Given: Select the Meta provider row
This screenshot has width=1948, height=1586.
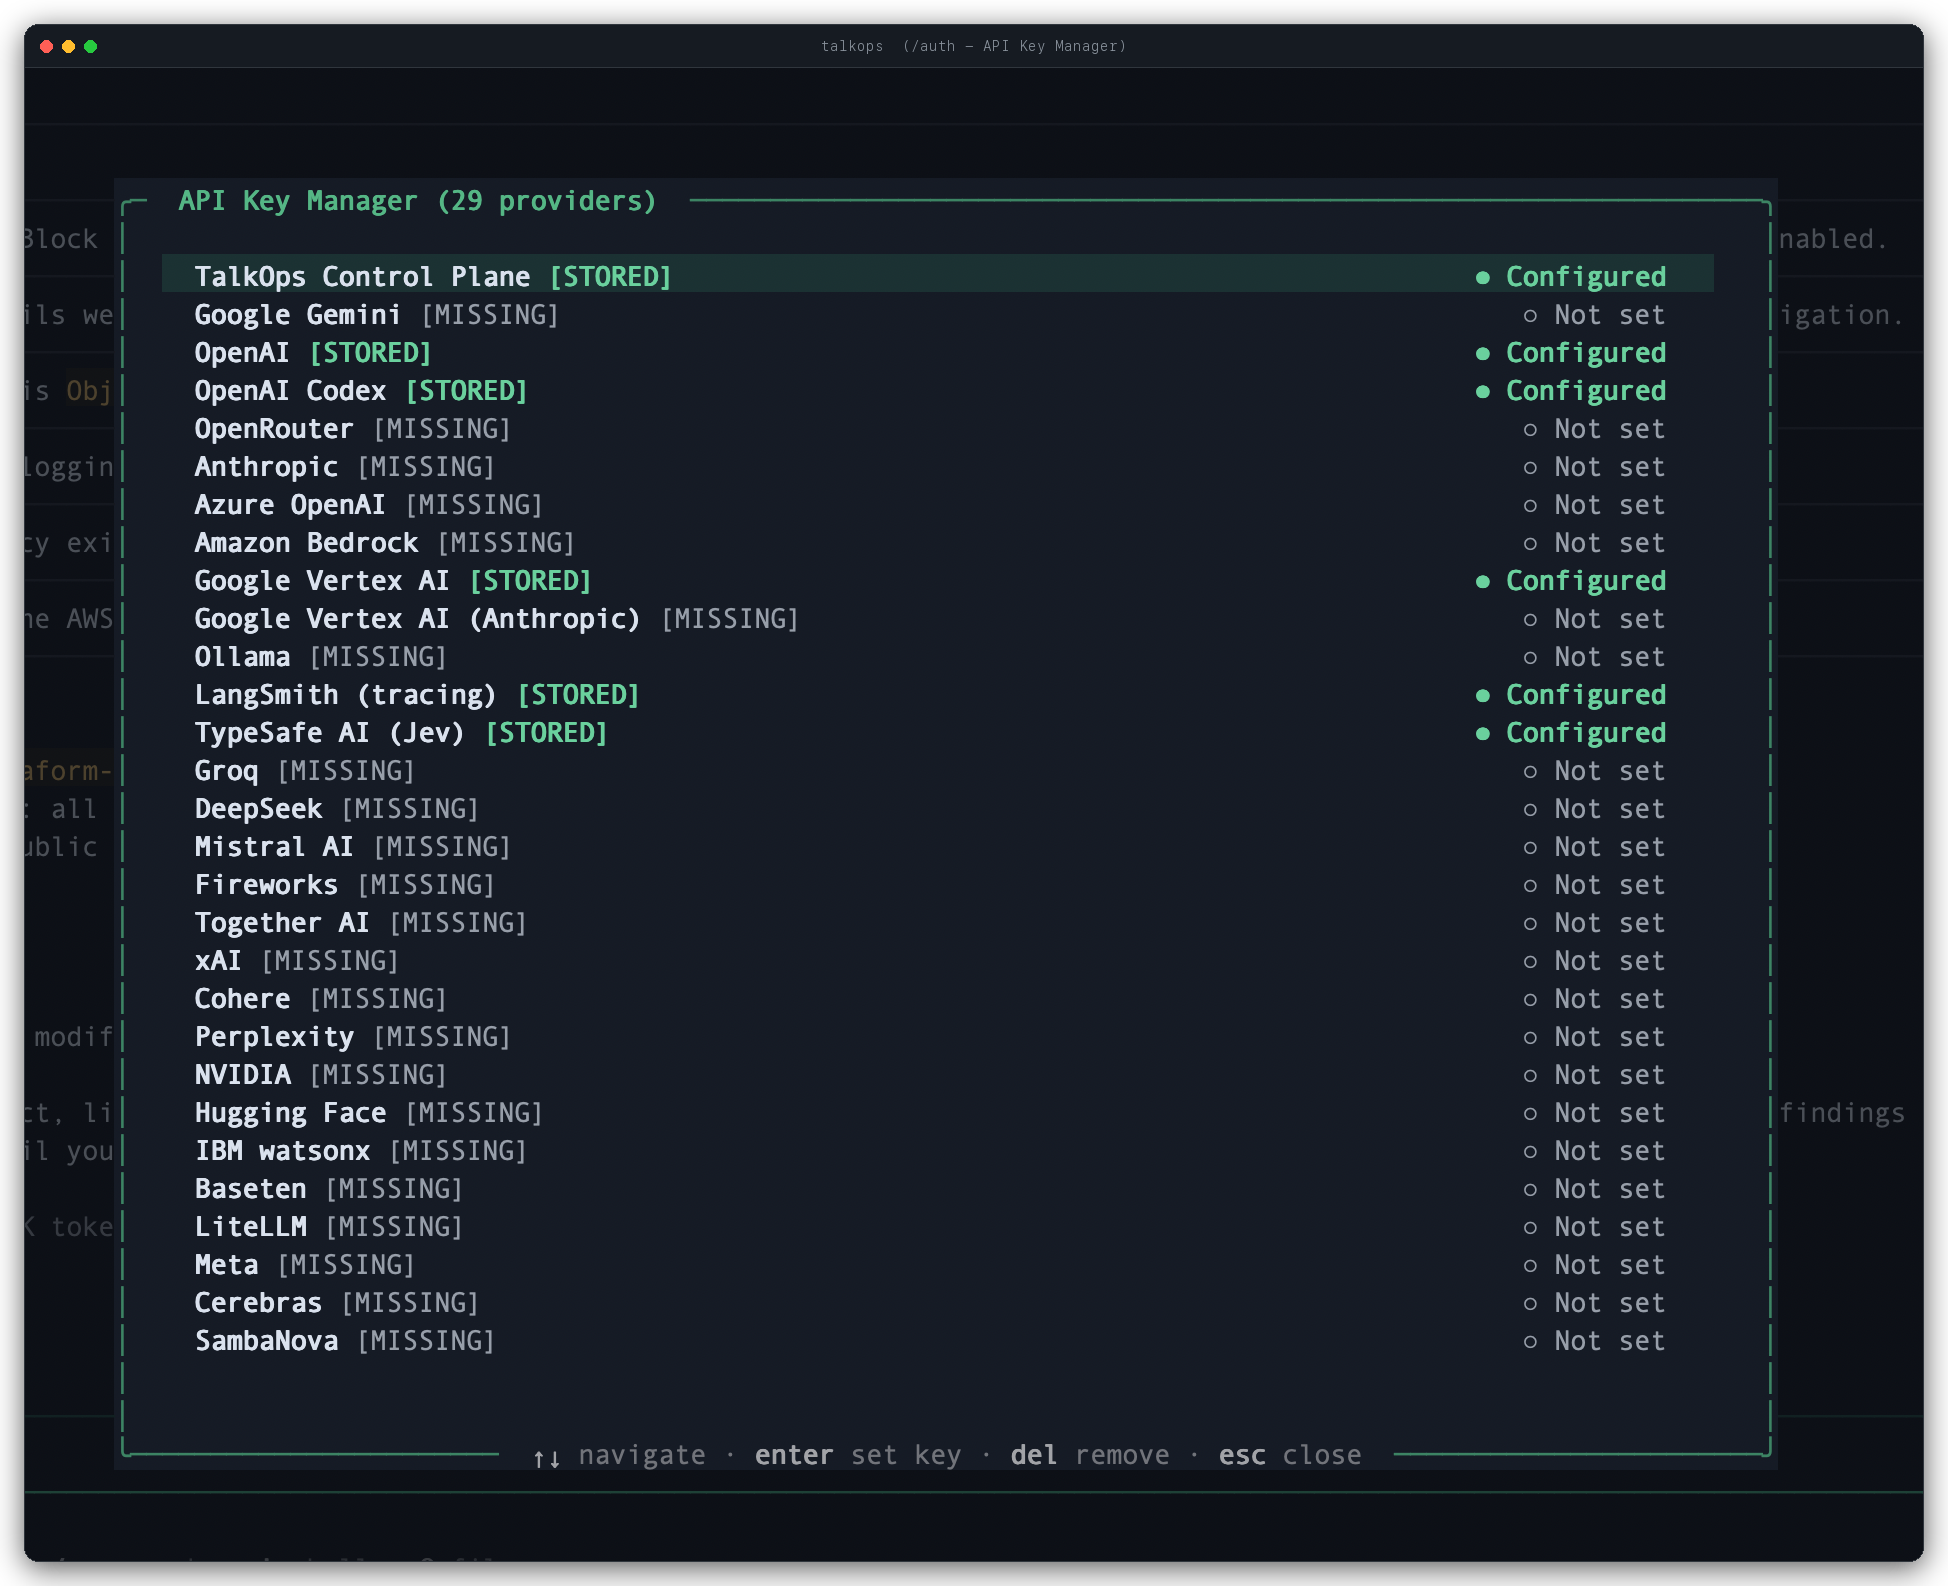Looking at the screenshot, I should (937, 1264).
